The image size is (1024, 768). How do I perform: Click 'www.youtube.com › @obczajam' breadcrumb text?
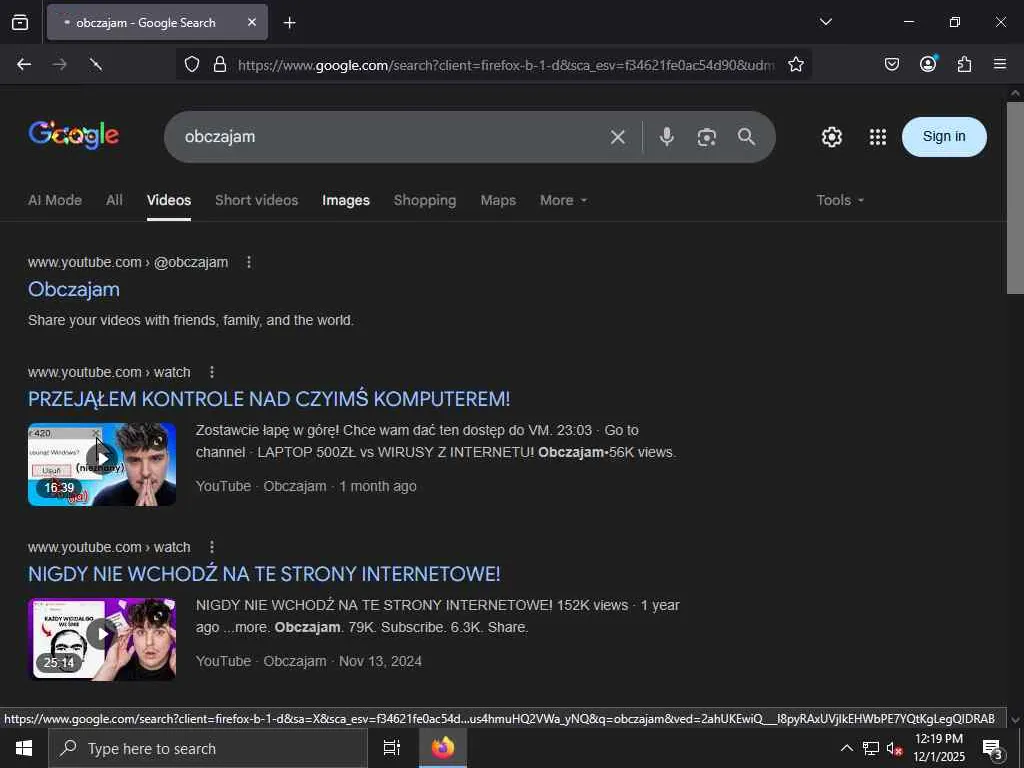(128, 263)
